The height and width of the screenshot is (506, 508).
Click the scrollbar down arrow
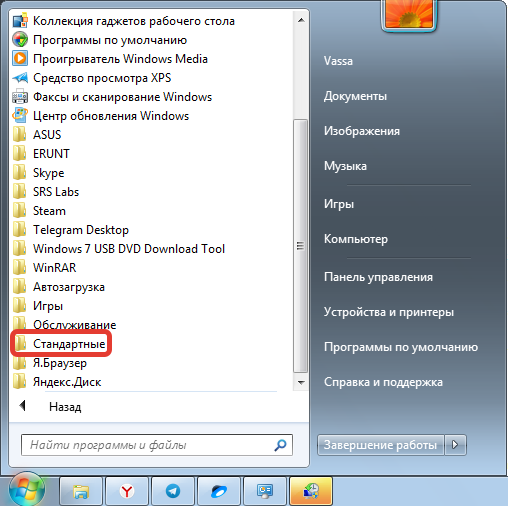coord(301,382)
